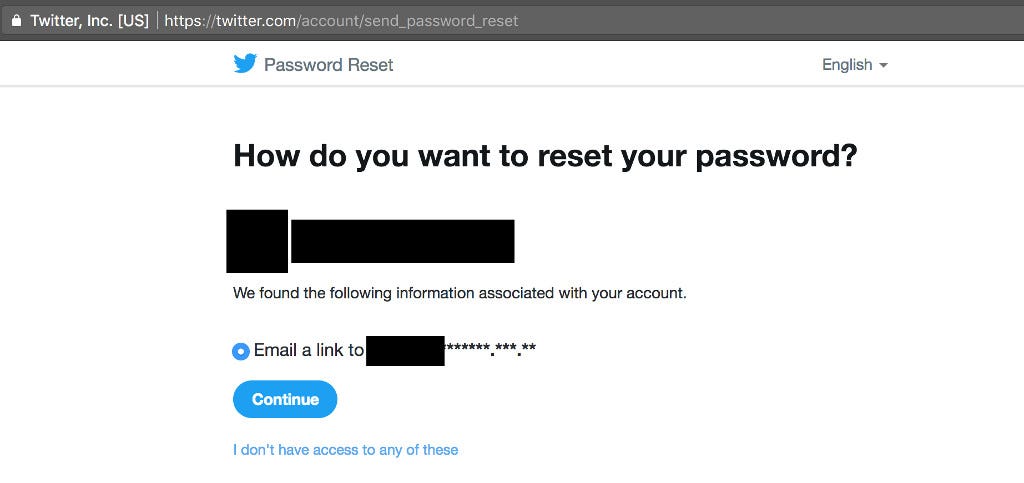Click the "We found the following information" text
Screen dimensions: 1024x483
[x=460, y=293]
